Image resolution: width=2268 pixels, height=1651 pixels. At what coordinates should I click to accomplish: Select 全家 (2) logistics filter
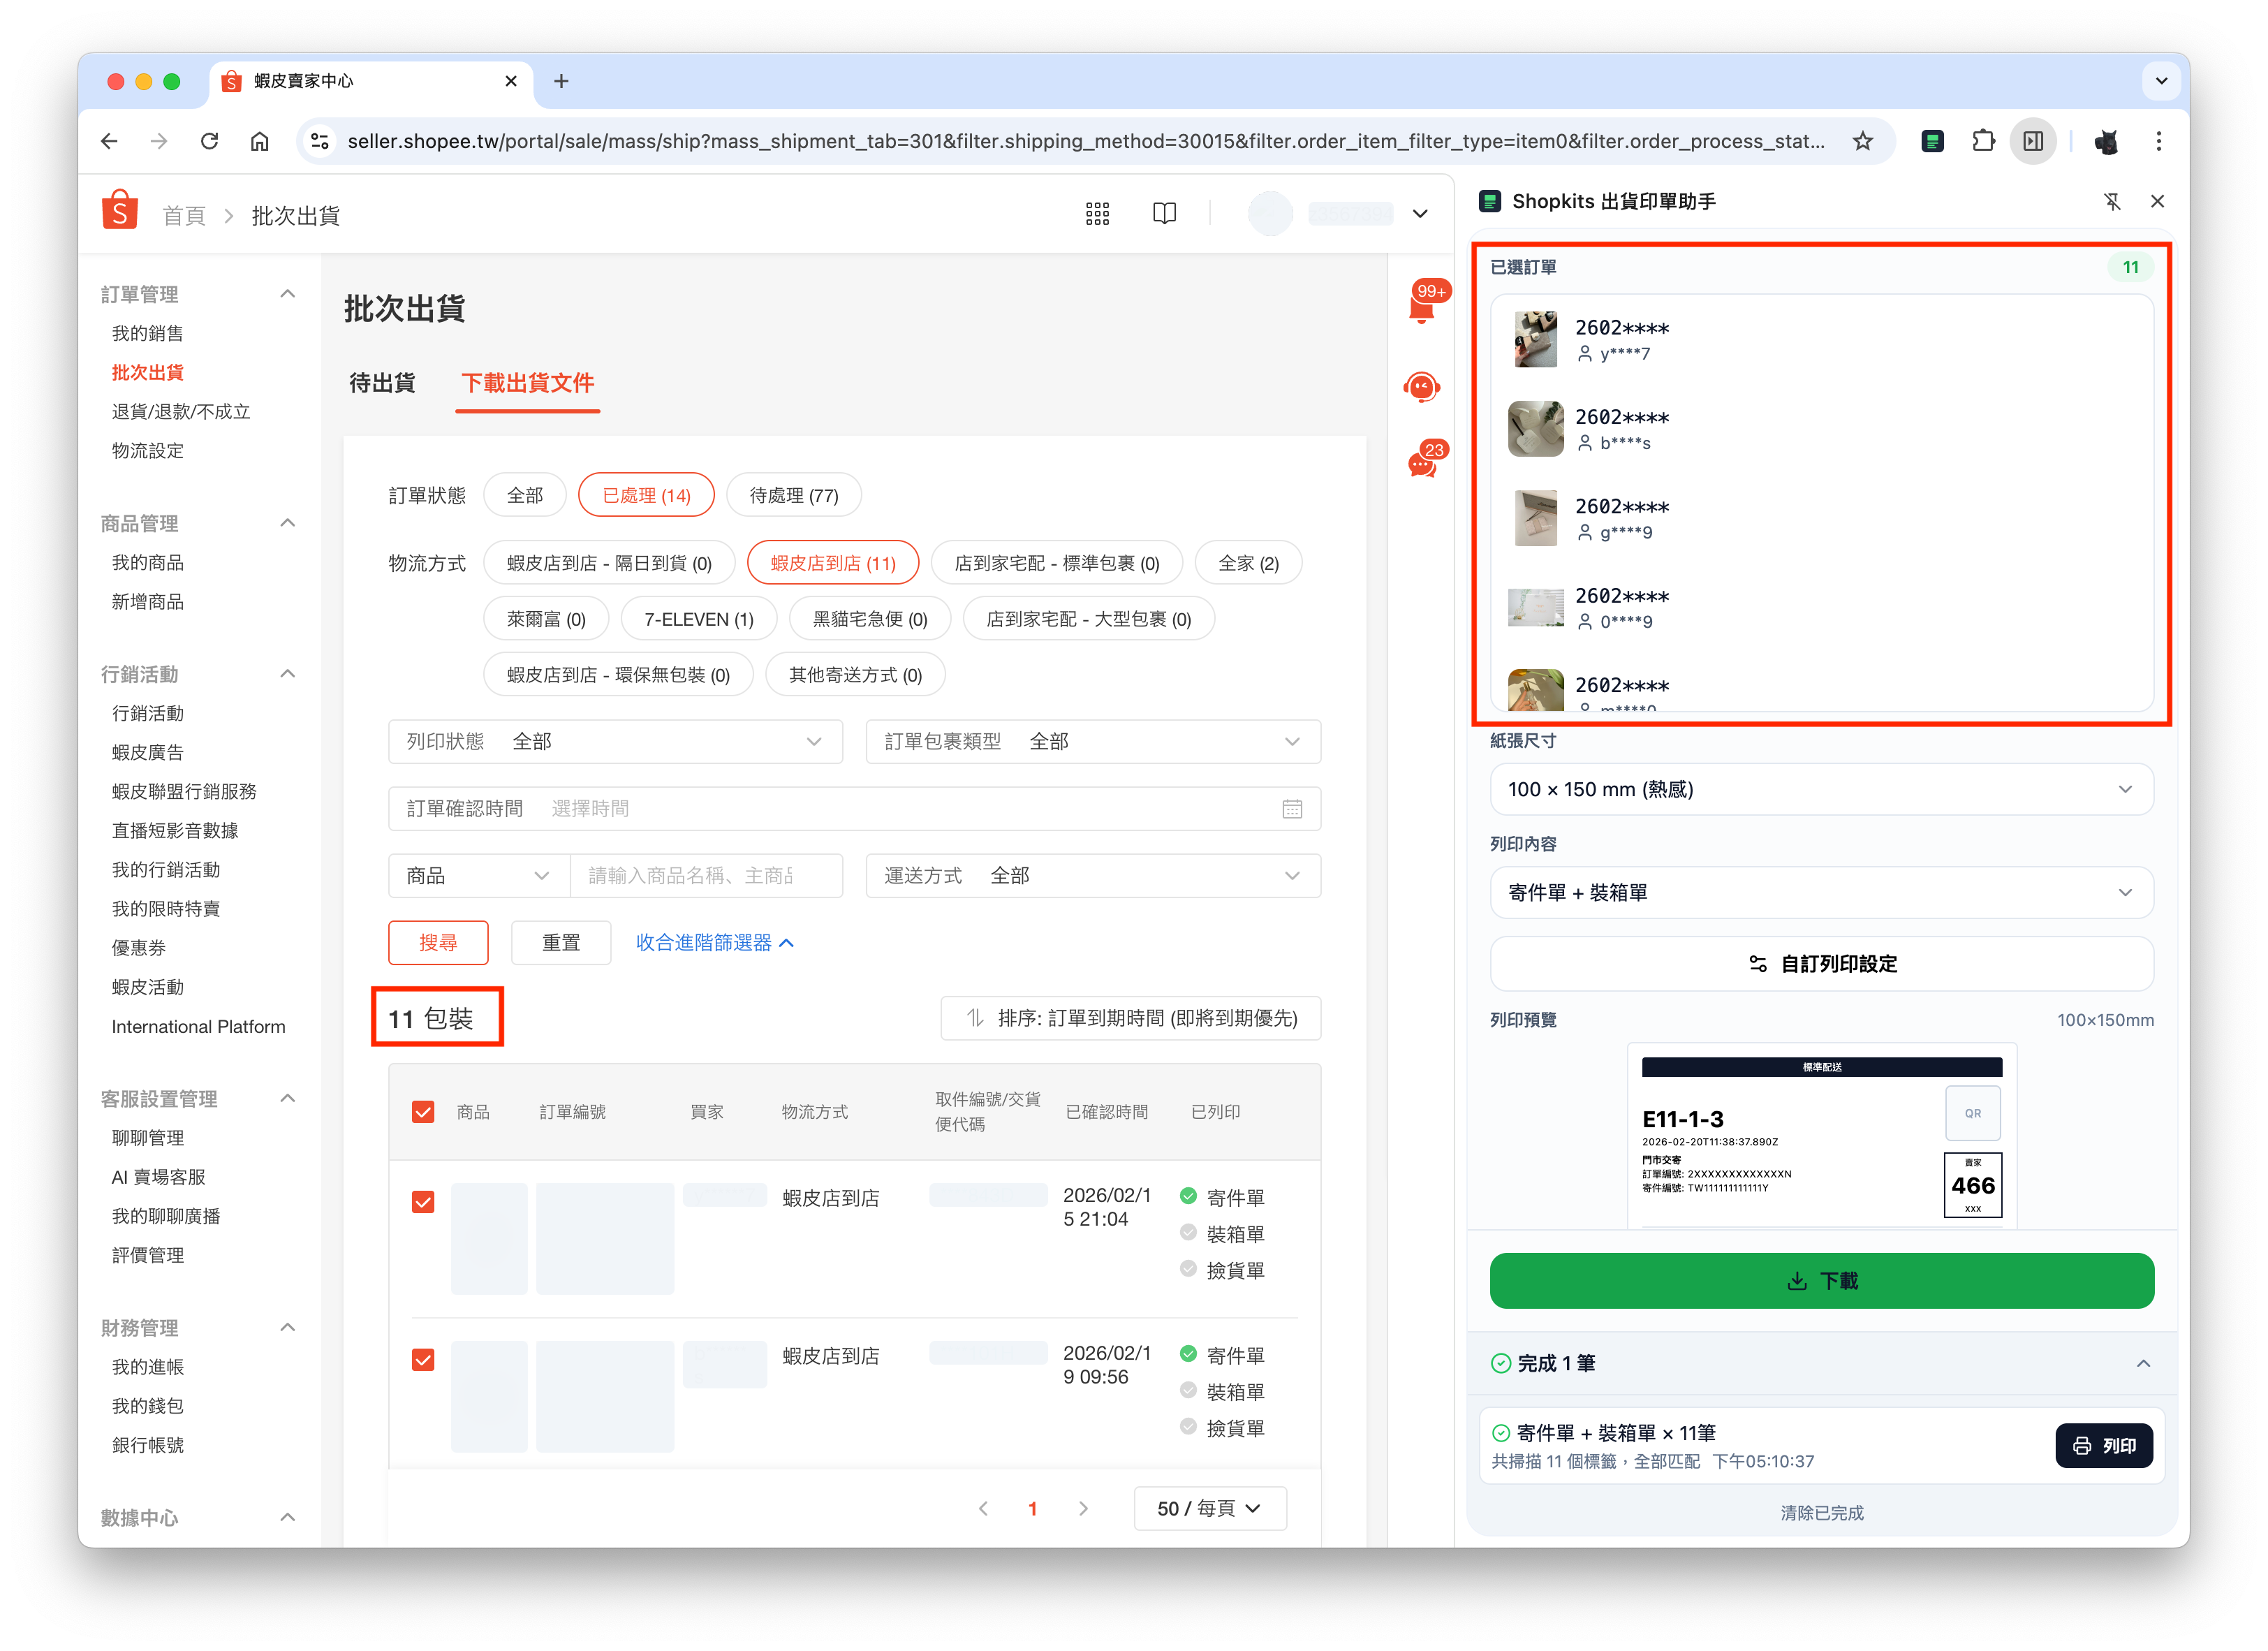click(x=1248, y=563)
